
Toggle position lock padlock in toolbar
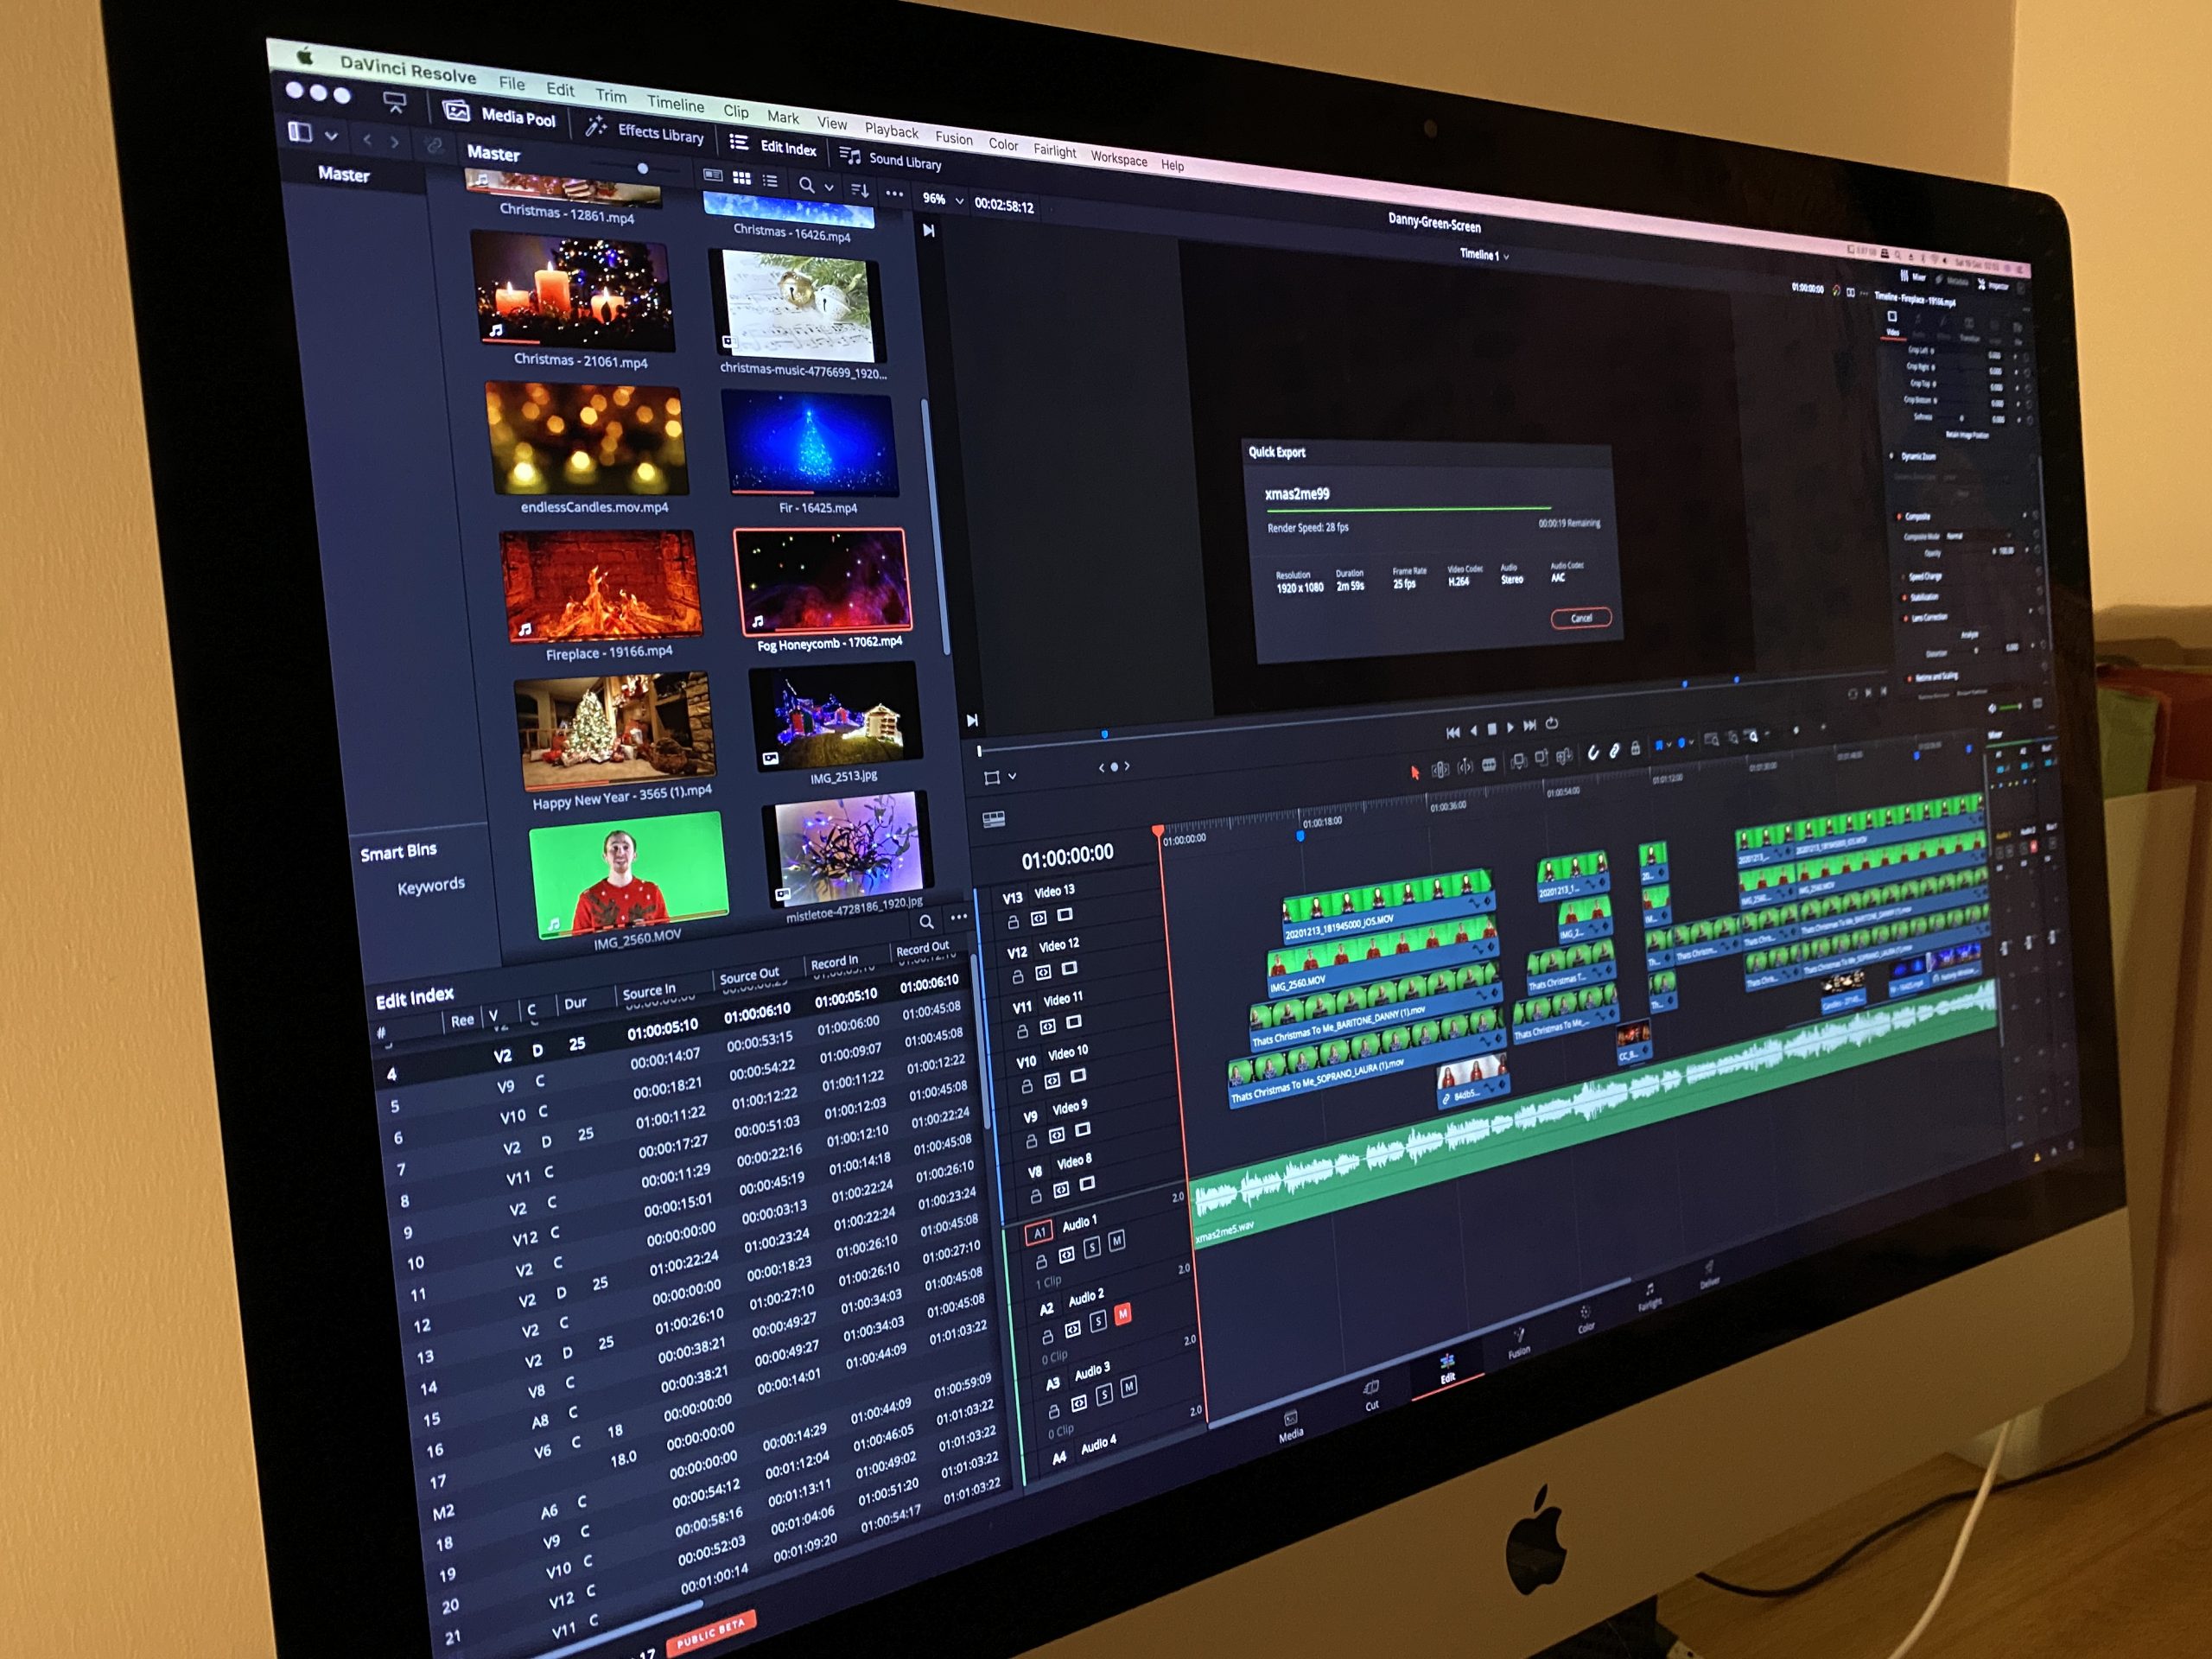(x=1636, y=748)
